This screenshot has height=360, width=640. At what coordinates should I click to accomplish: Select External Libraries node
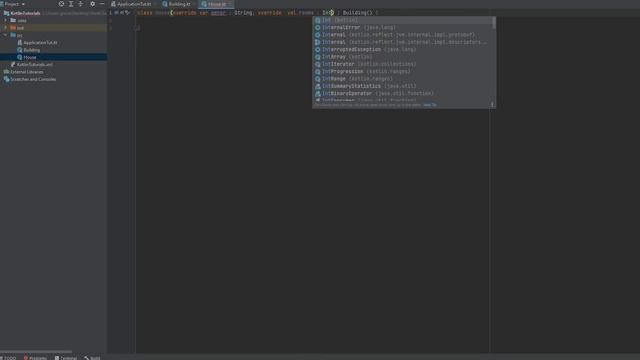[27, 72]
